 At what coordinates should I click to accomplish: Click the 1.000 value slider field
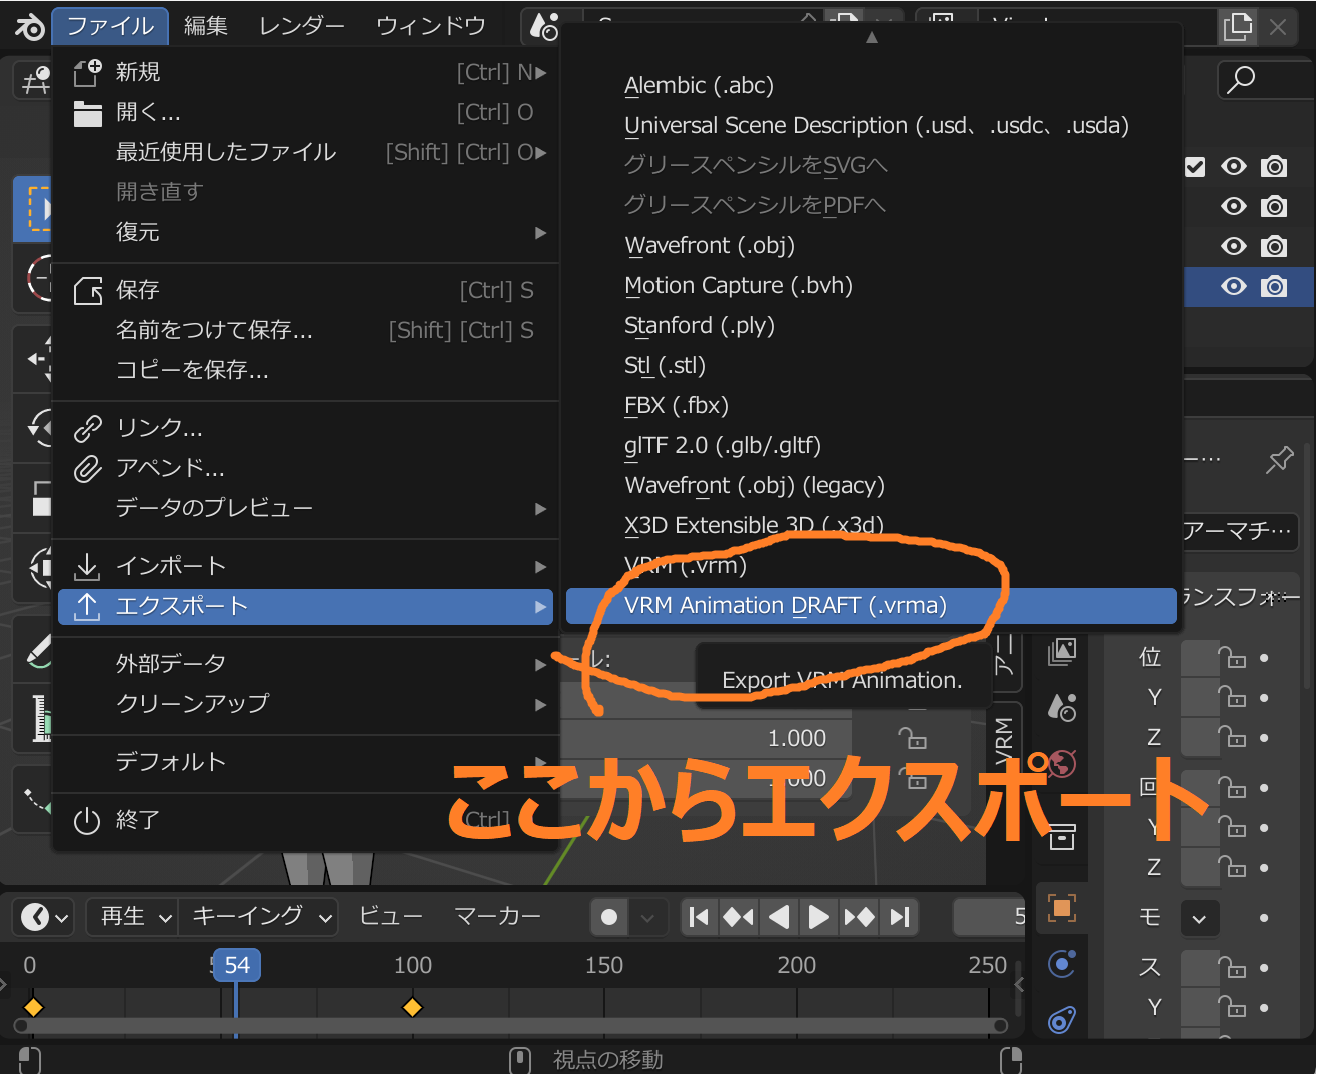click(x=706, y=739)
